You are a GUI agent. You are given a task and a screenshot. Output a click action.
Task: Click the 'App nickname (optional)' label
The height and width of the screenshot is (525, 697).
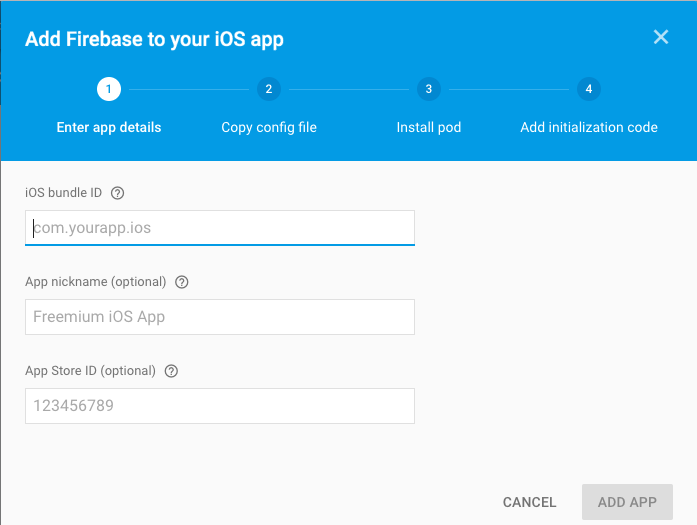pos(96,282)
